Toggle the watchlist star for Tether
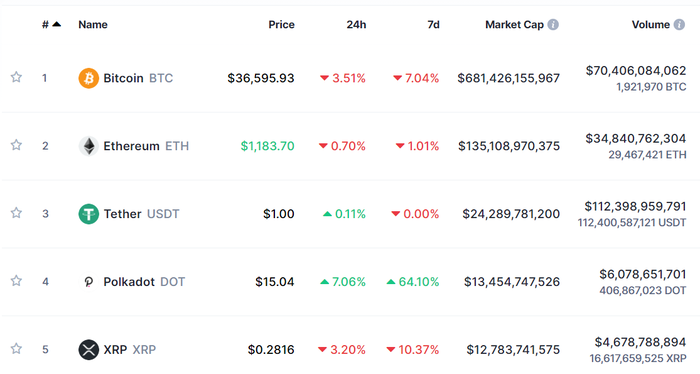Viewport: 700px width, 374px height. pyautogui.click(x=16, y=213)
